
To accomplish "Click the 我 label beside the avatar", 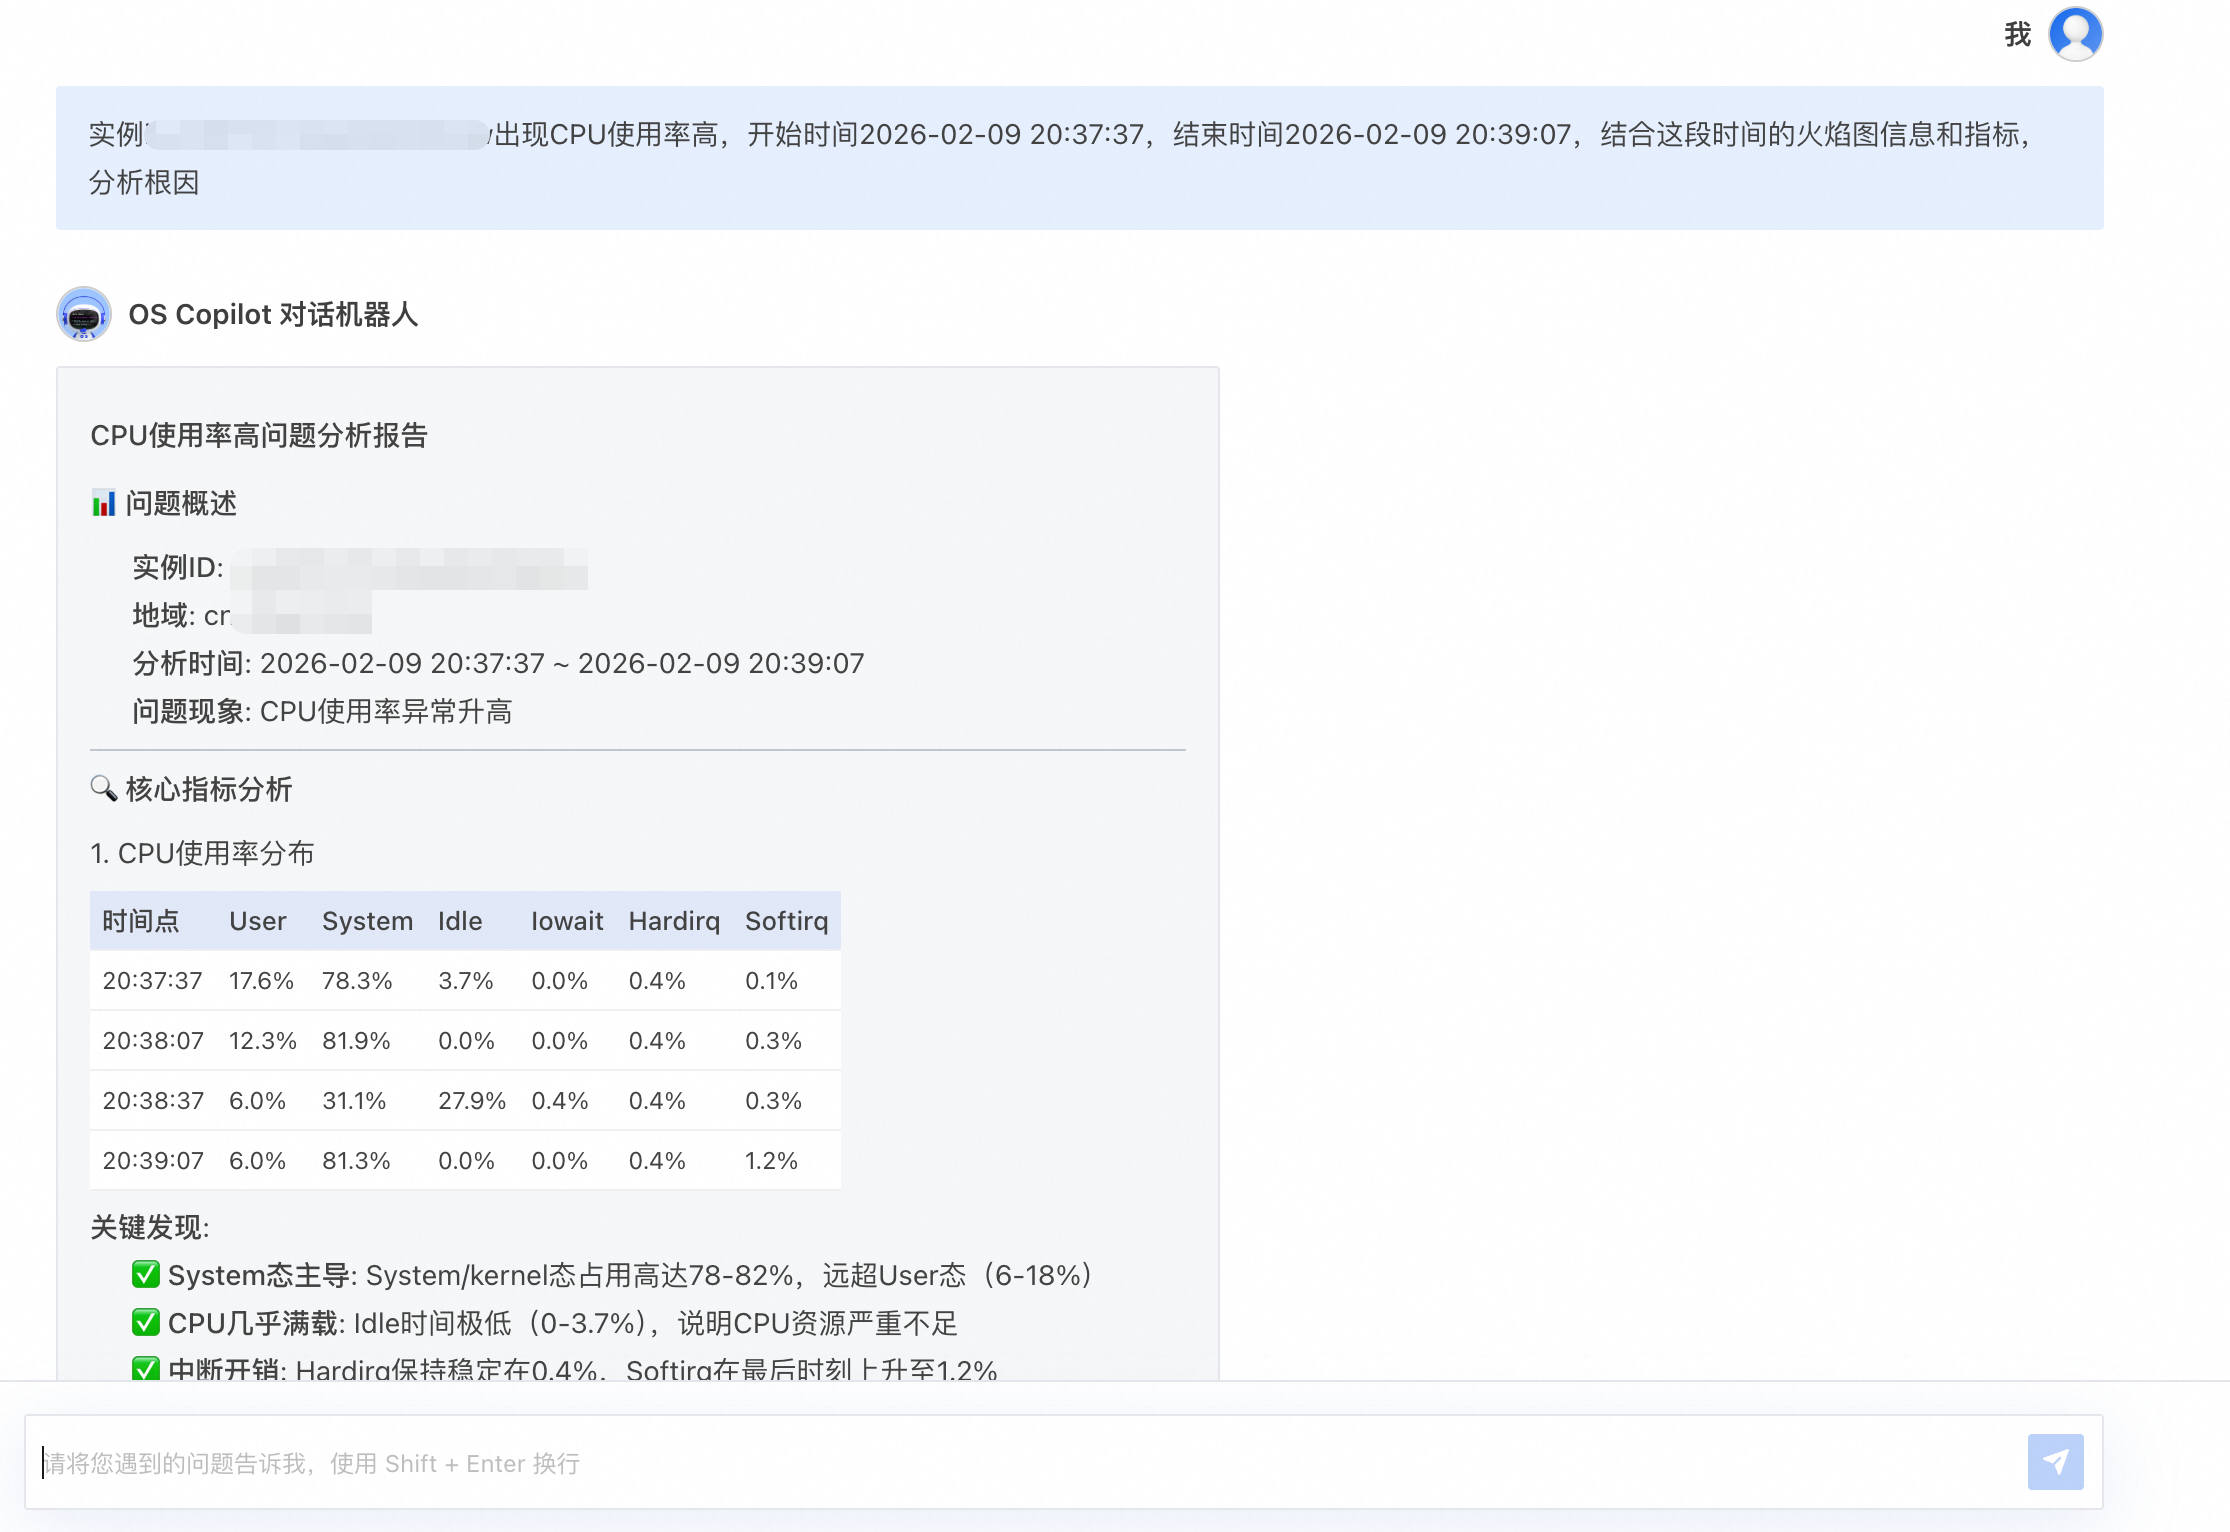I will click(2017, 35).
